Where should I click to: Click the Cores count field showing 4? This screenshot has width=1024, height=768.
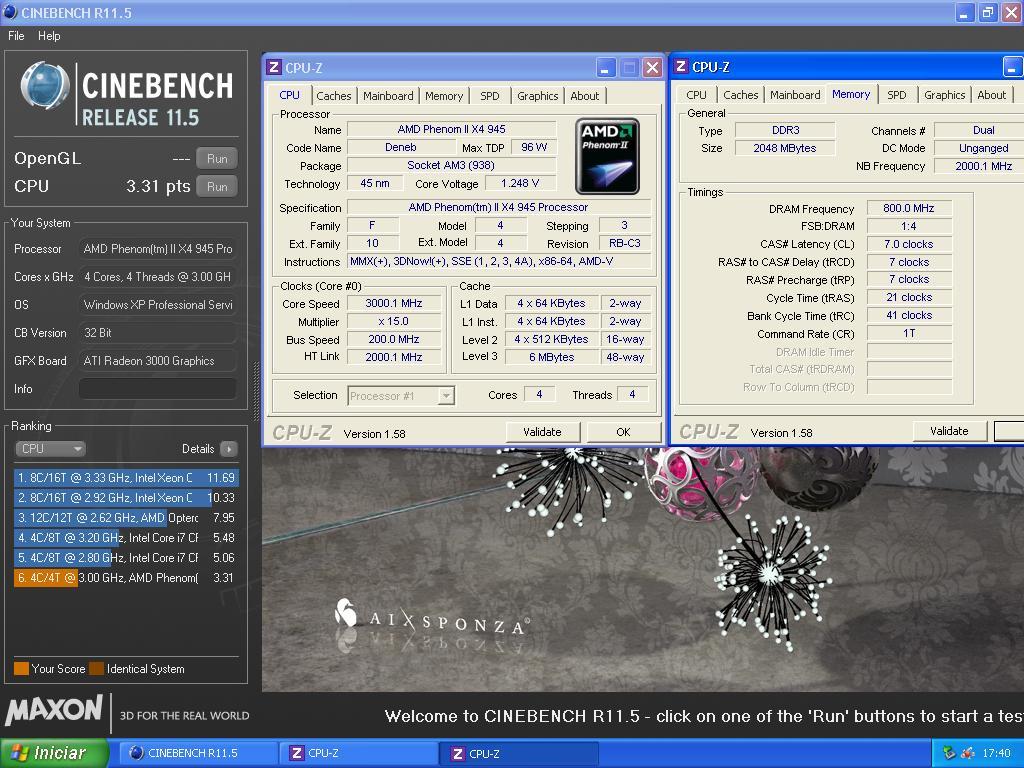point(539,394)
